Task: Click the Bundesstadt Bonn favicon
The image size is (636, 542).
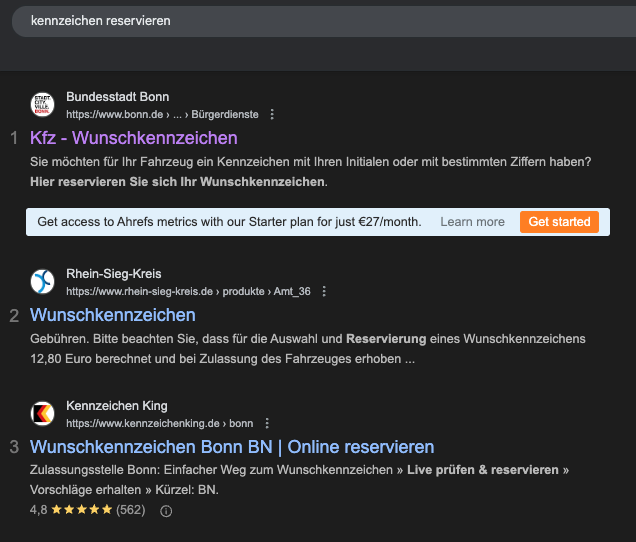Action: [43, 105]
